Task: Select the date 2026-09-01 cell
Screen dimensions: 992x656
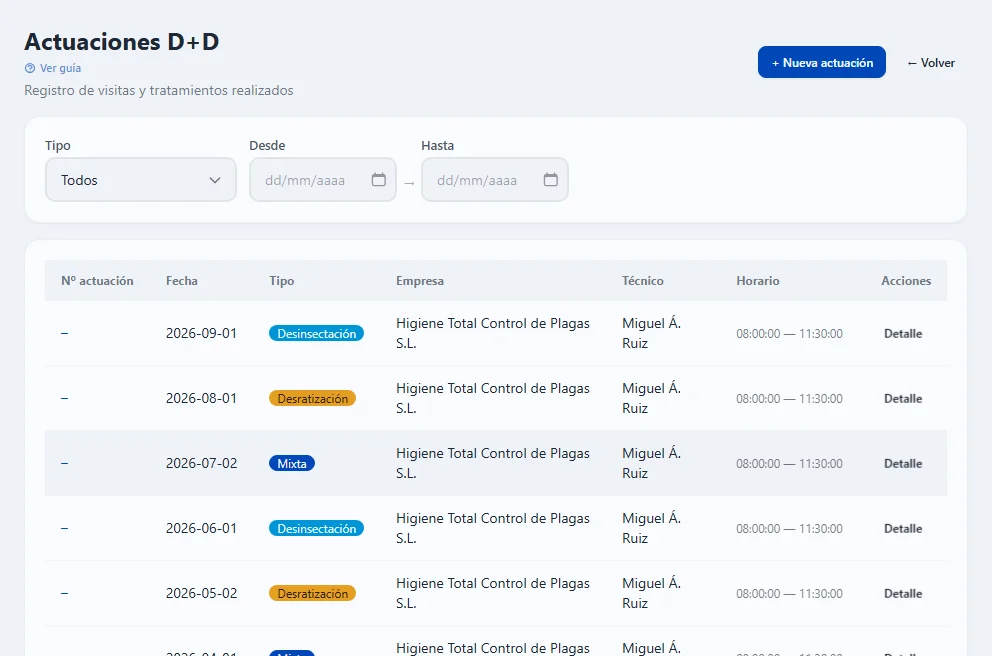Action: click(x=201, y=333)
